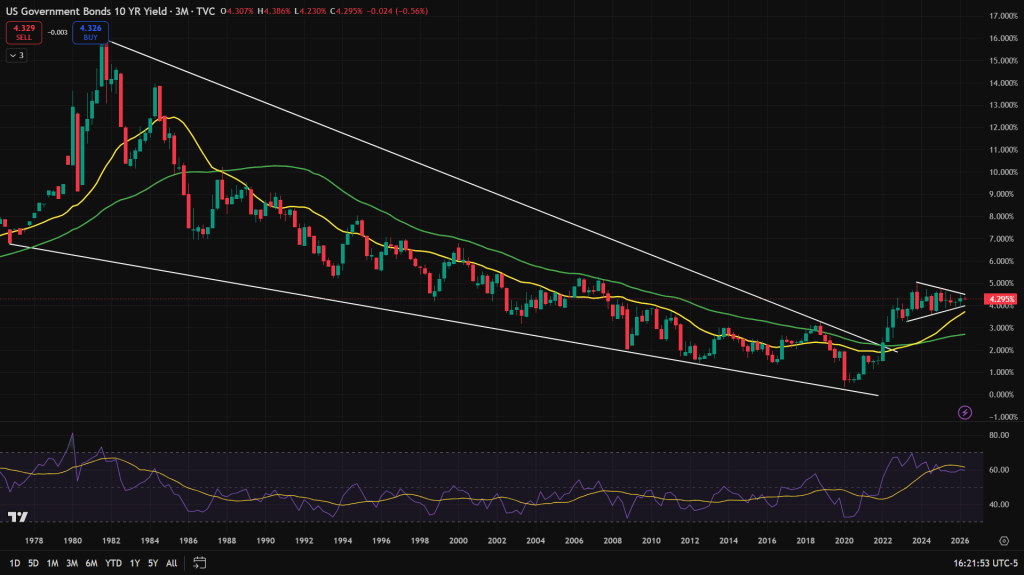Switch to 1M time range
The width and height of the screenshot is (1024, 575).
[52, 562]
